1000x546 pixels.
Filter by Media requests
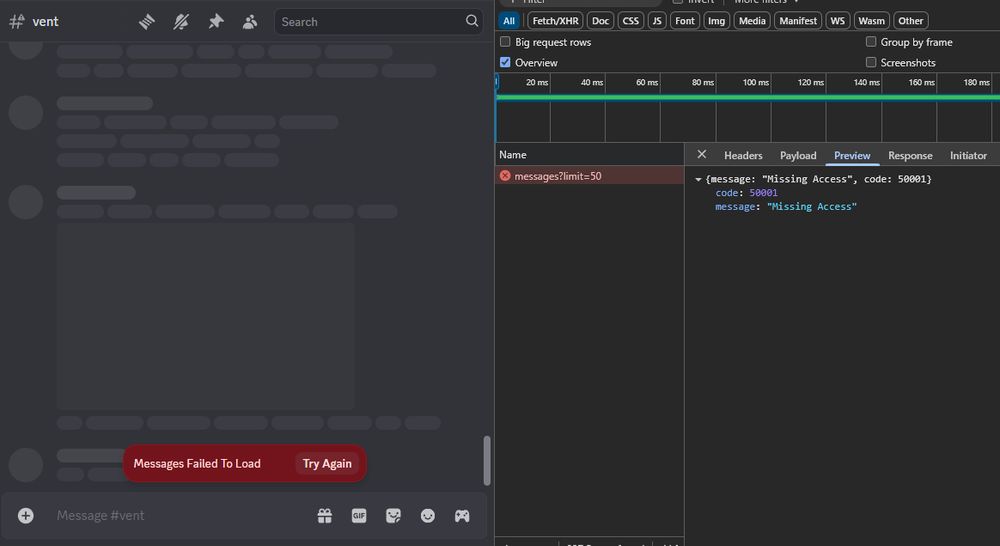[x=752, y=20]
